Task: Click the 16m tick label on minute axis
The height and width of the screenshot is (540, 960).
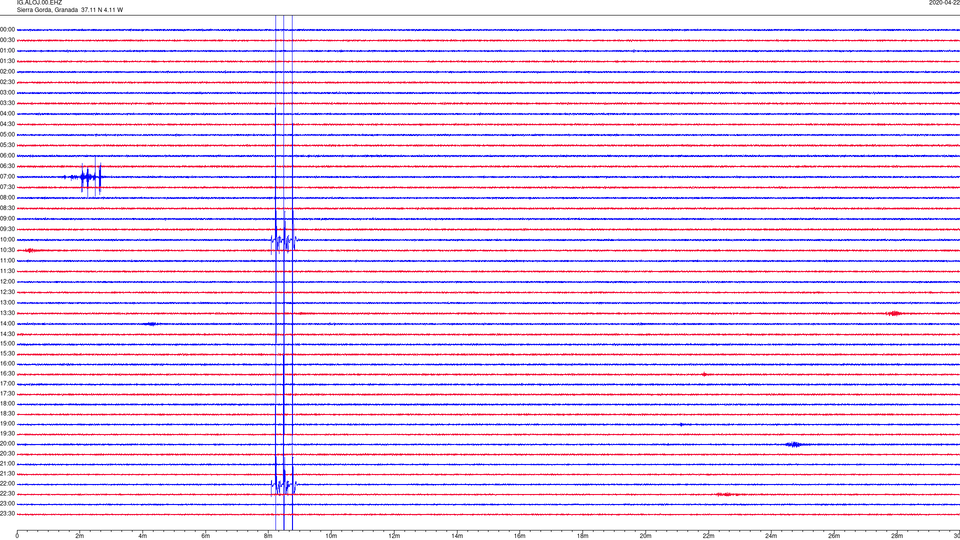Action: tap(520, 536)
